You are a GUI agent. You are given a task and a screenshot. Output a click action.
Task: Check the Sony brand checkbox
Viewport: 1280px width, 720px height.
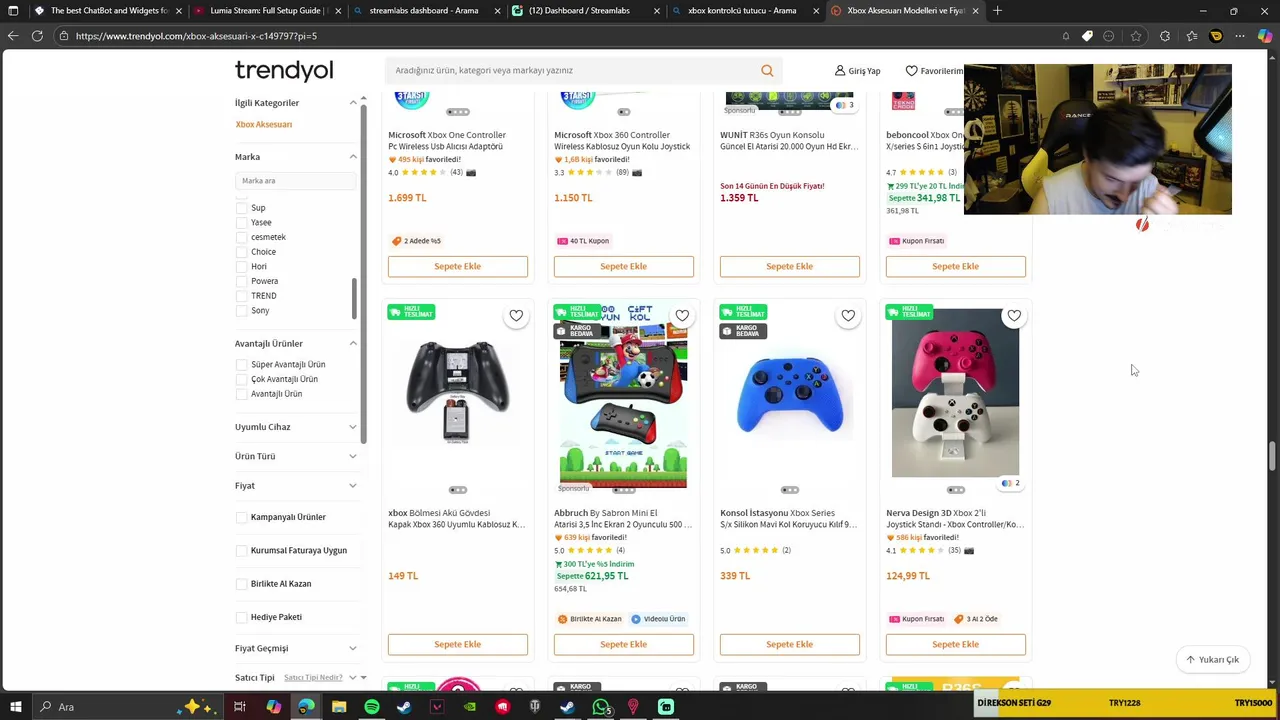click(241, 311)
